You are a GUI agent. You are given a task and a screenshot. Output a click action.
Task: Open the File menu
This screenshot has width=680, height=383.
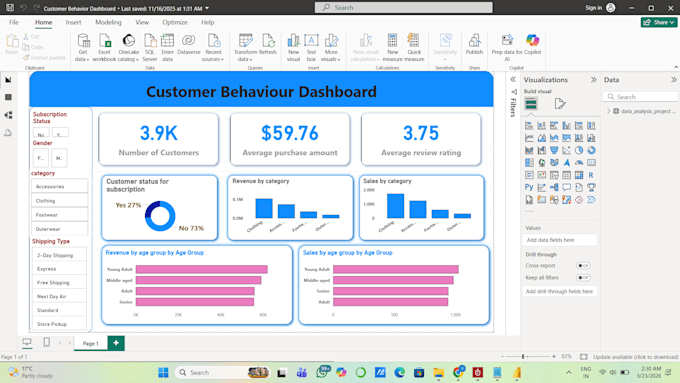14,22
